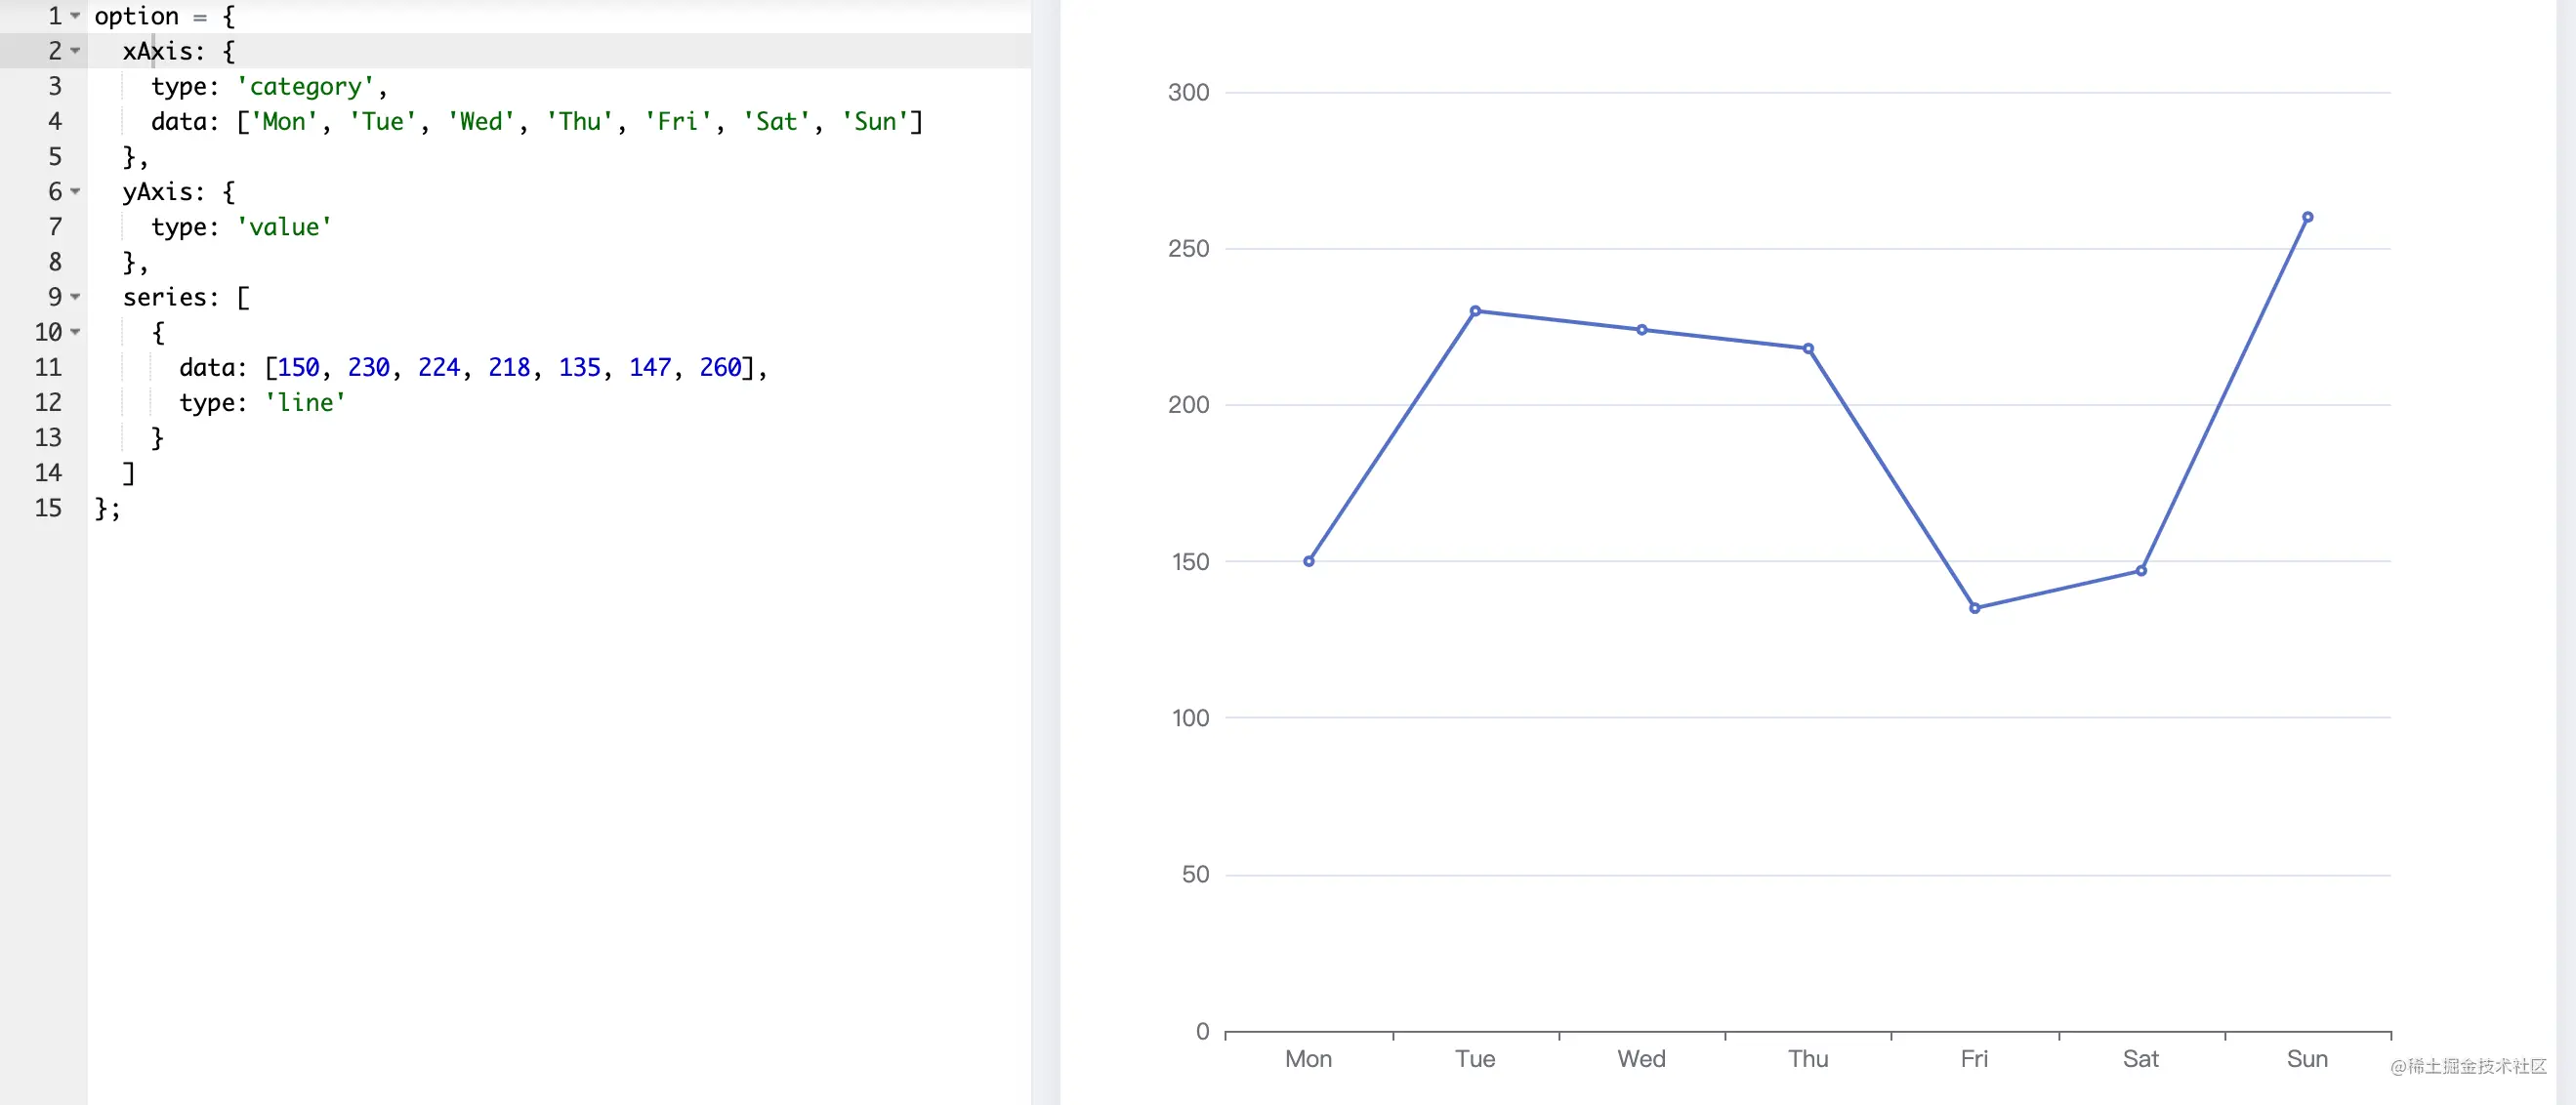Collapse the xAxis block fold arrow
The height and width of the screenshot is (1105, 2576).
click(x=75, y=51)
